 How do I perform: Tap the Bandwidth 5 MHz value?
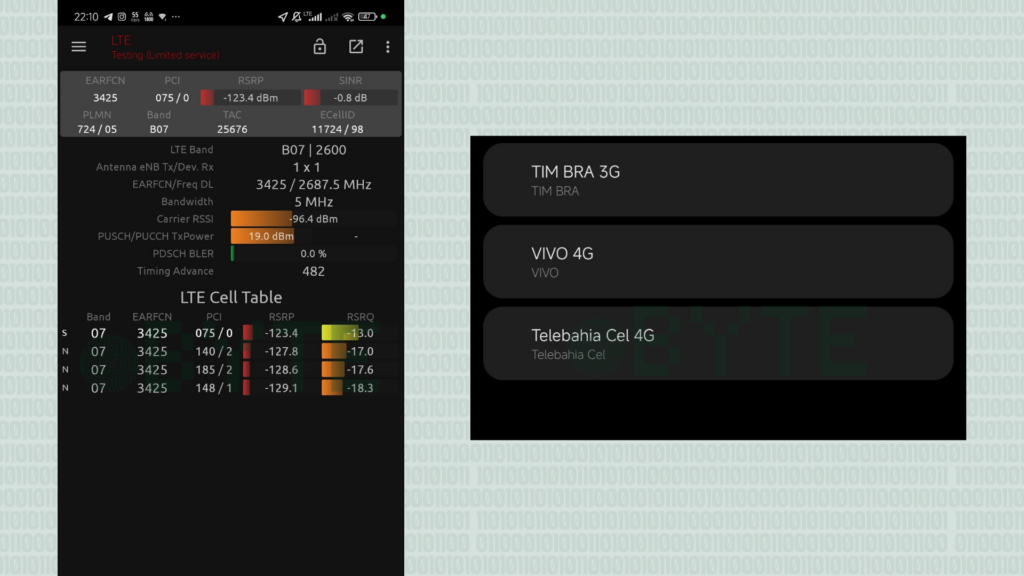coord(313,202)
